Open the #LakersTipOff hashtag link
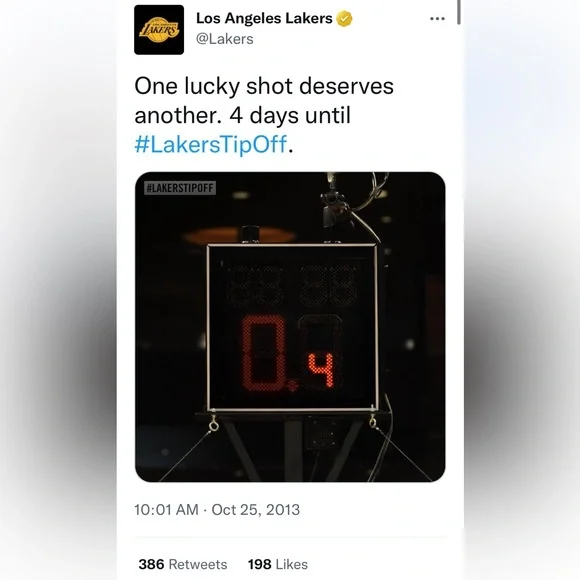Viewport: 580px width, 580px height. point(211,144)
